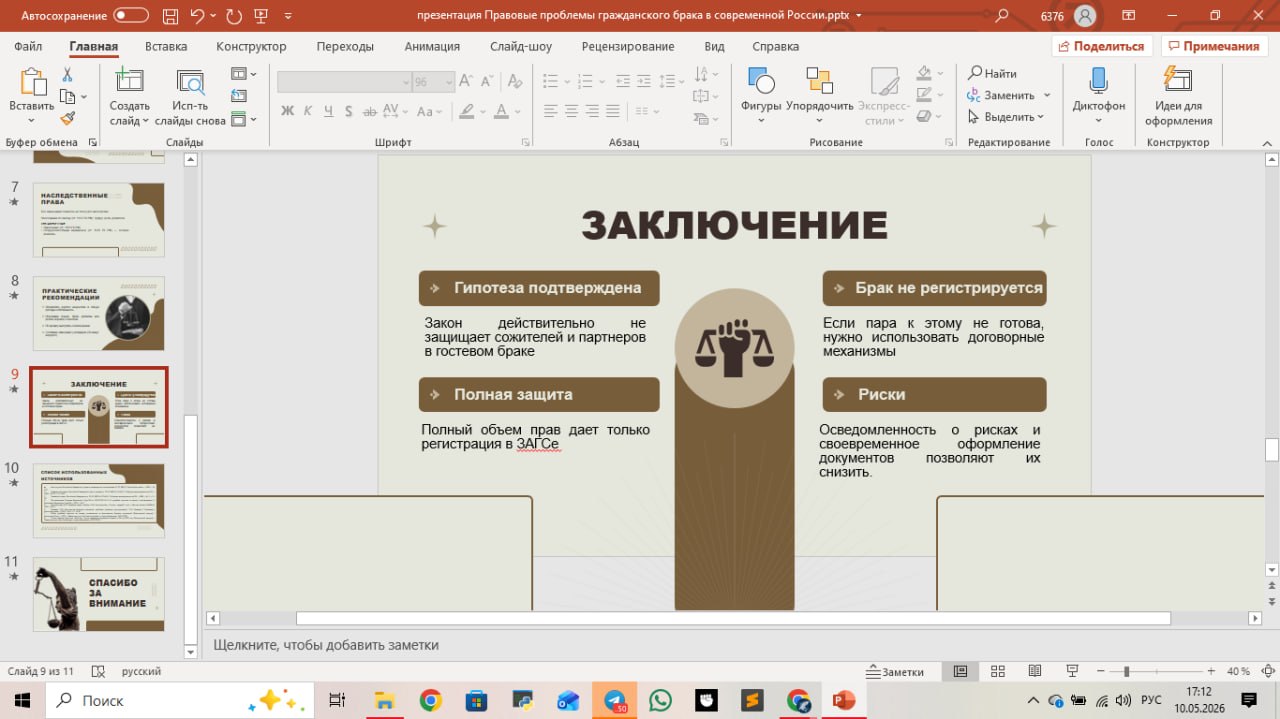Toggle bold Ж formatting

point(287,111)
